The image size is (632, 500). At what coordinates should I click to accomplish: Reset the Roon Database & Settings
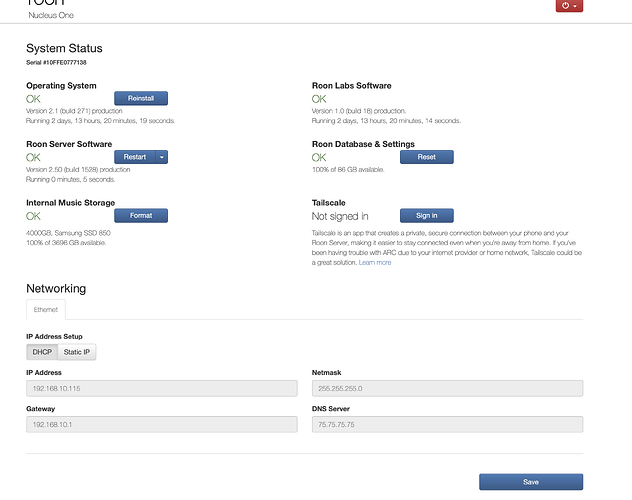point(426,157)
